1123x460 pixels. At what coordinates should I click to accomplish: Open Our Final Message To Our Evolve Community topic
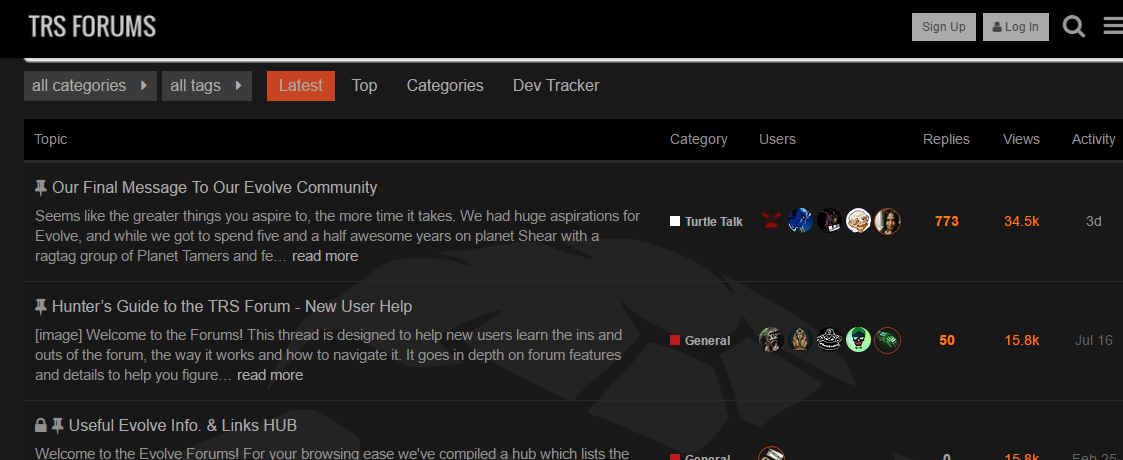[x=215, y=188]
